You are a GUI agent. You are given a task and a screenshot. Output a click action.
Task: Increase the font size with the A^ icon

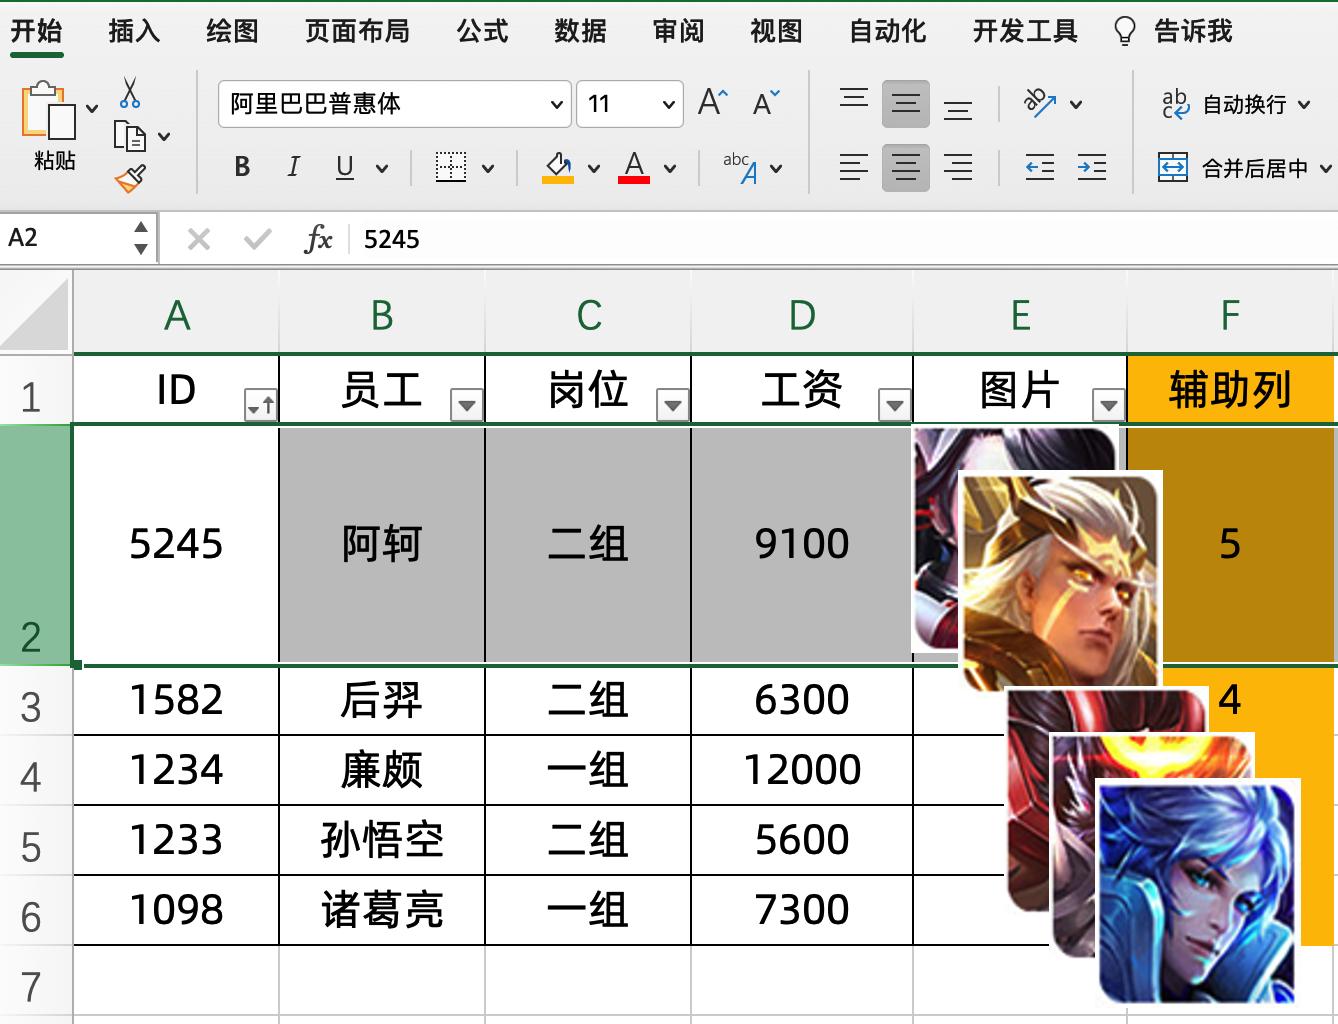[711, 100]
